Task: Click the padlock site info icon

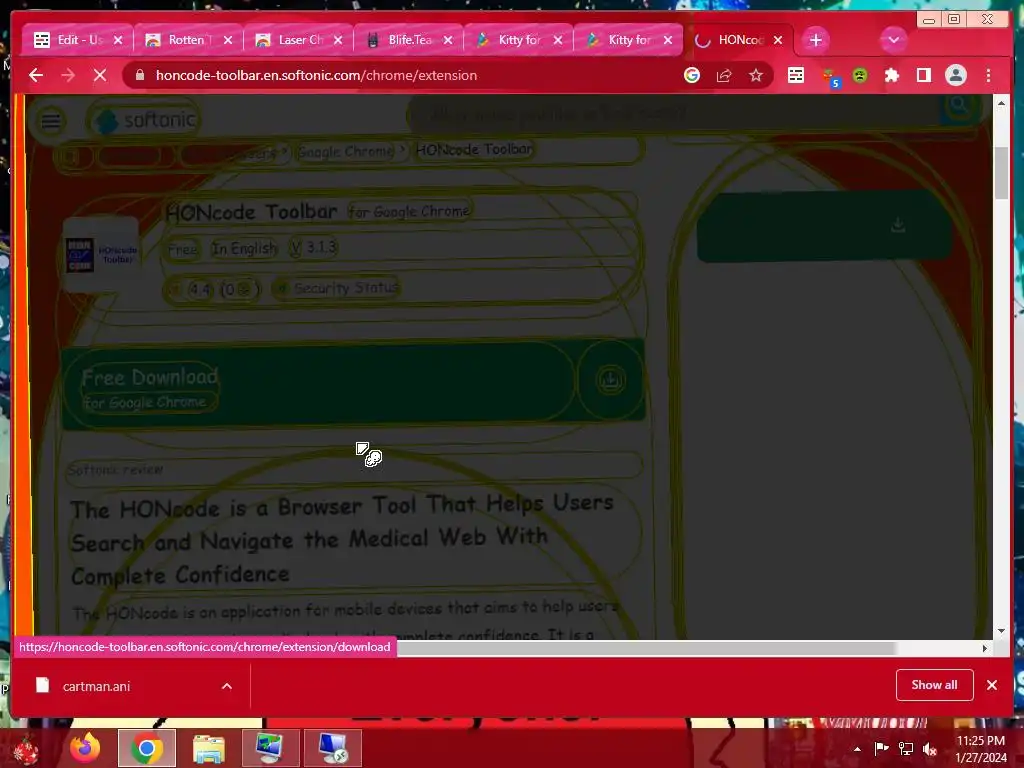Action: click(x=140, y=75)
